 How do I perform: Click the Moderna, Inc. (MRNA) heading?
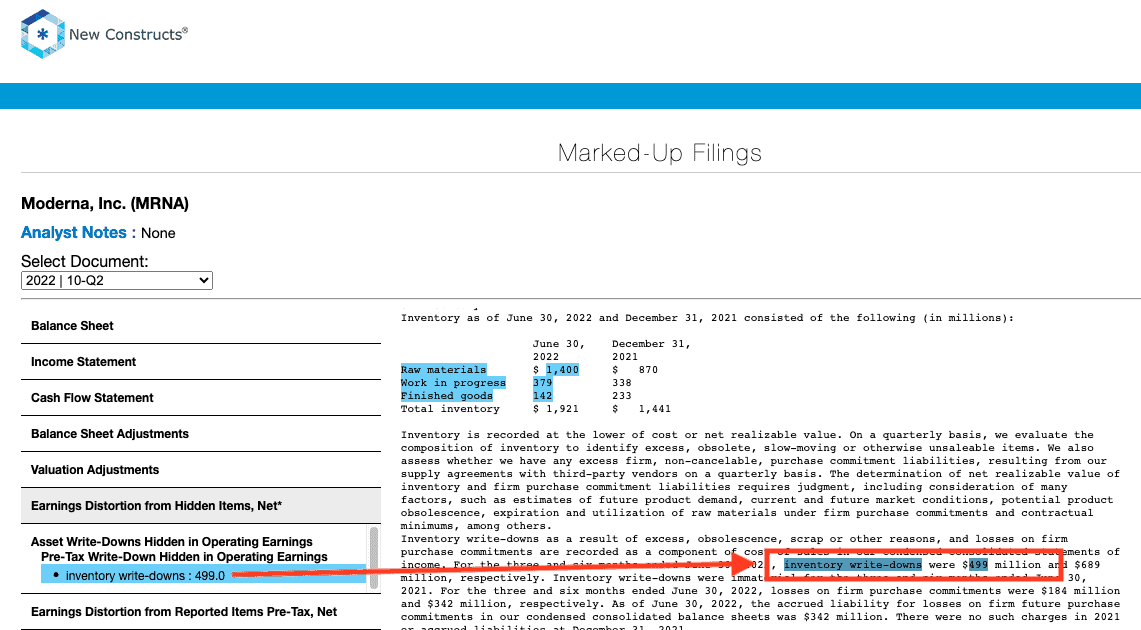click(x=105, y=204)
